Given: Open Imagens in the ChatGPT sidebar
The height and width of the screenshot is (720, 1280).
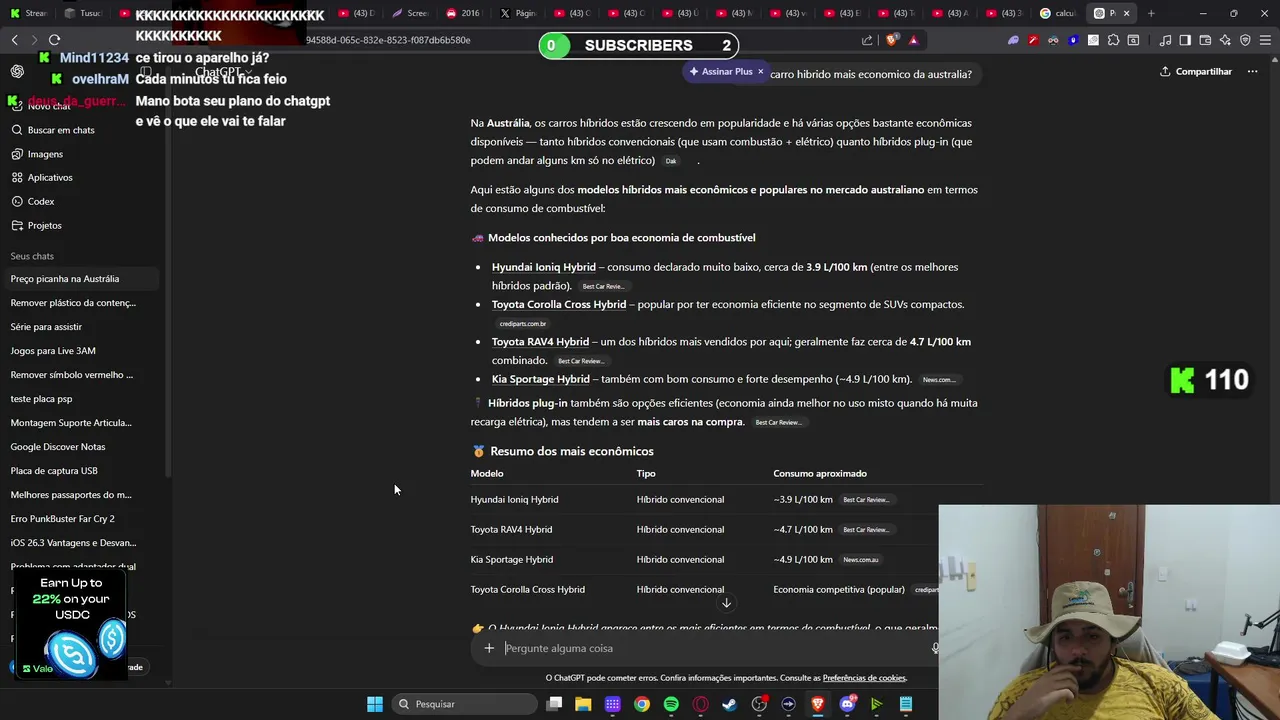Looking at the screenshot, I should tap(45, 154).
